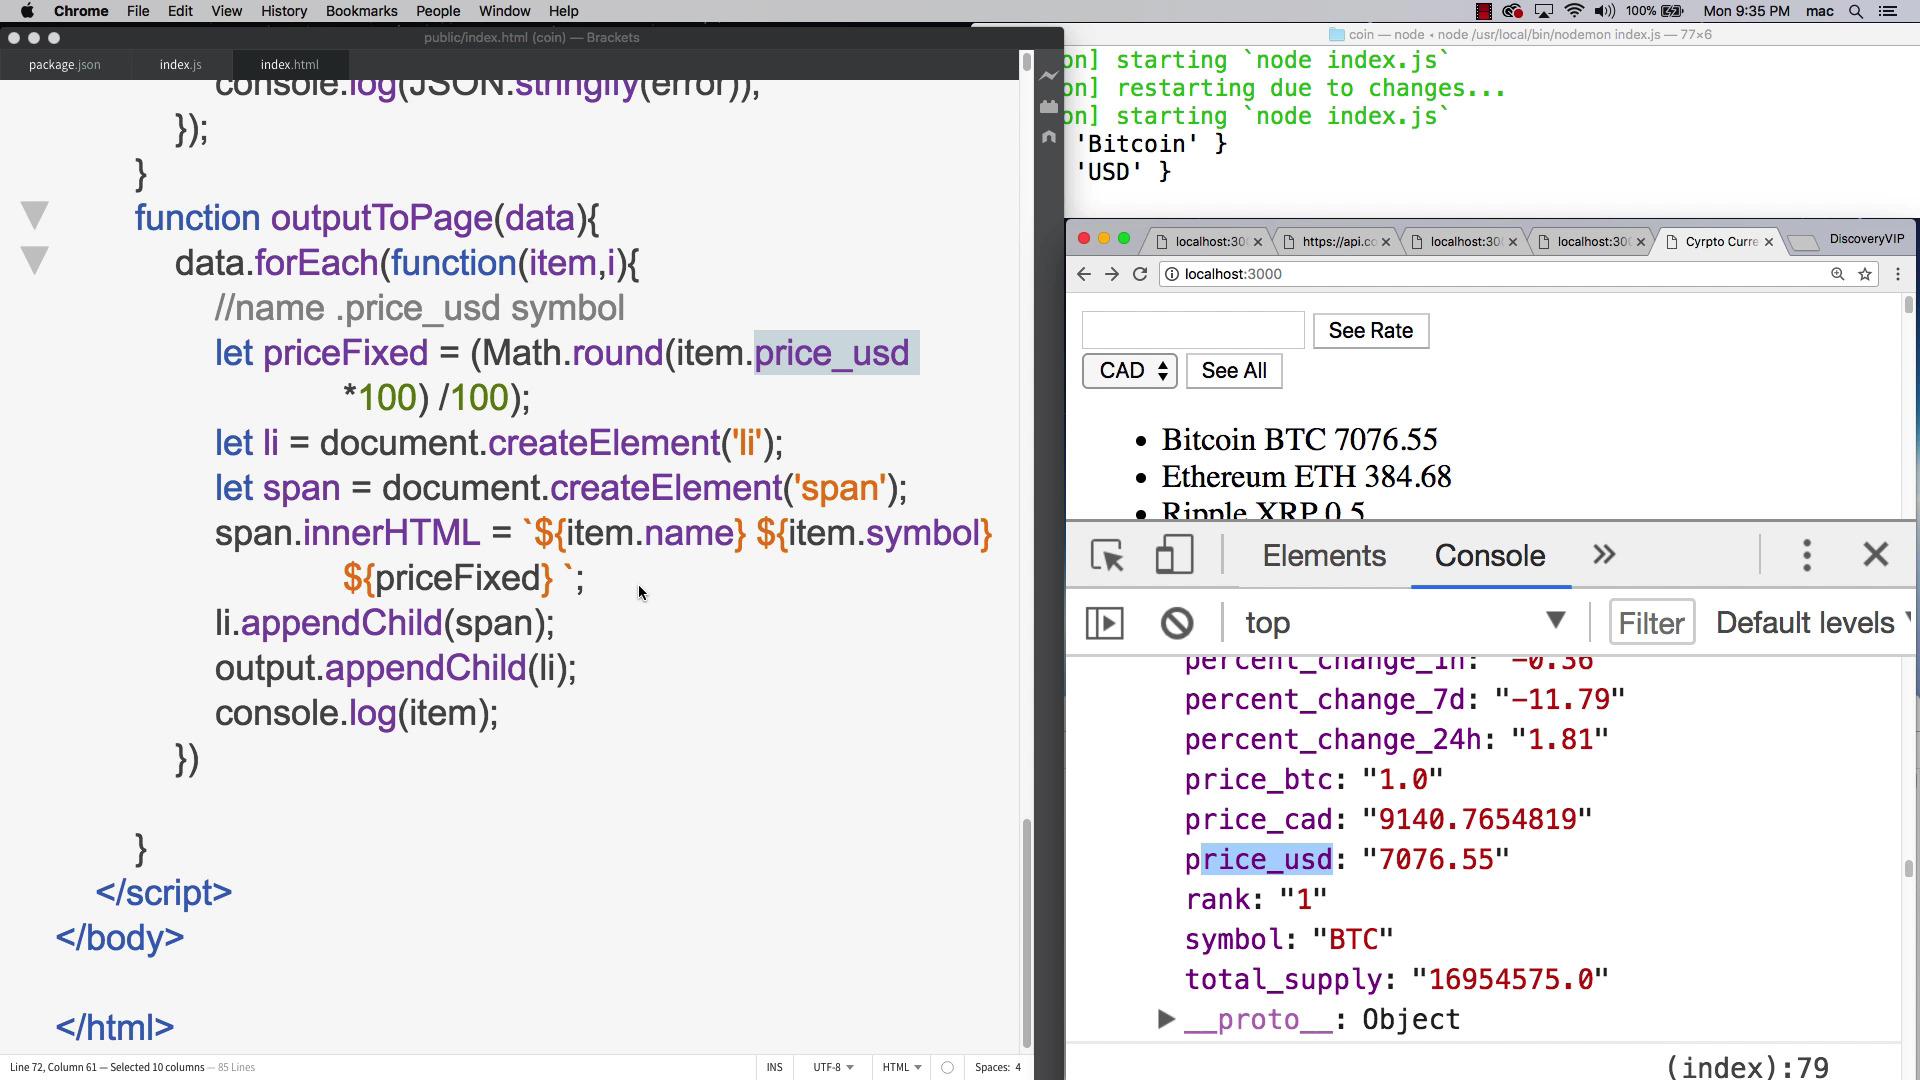The height and width of the screenshot is (1080, 1920).
Task: Click the See Rate button
Action: click(1371, 331)
